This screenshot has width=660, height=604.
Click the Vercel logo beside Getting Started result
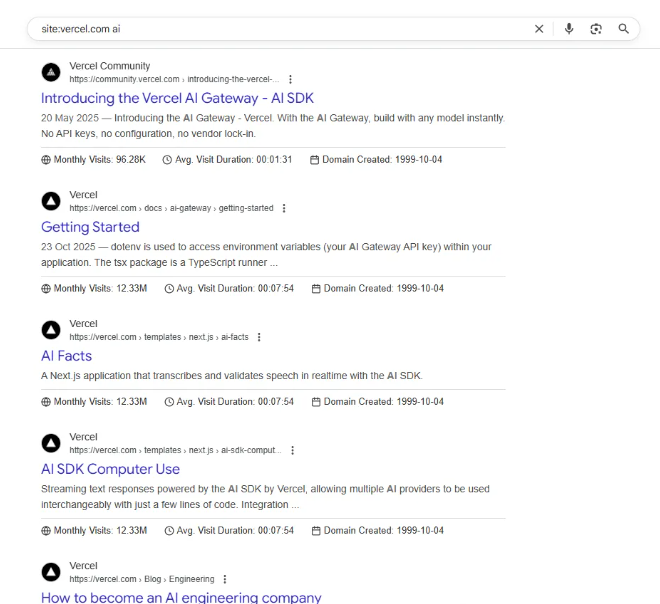tap(51, 201)
